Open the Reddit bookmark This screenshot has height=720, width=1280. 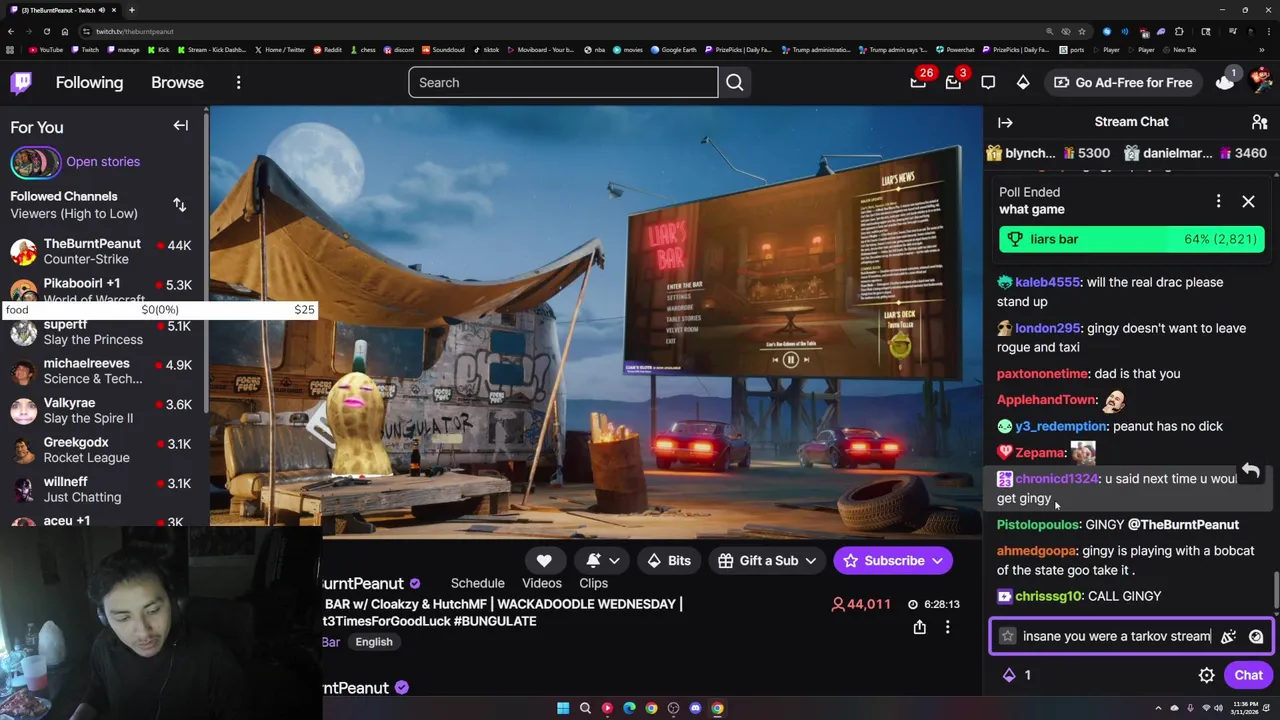[328, 50]
